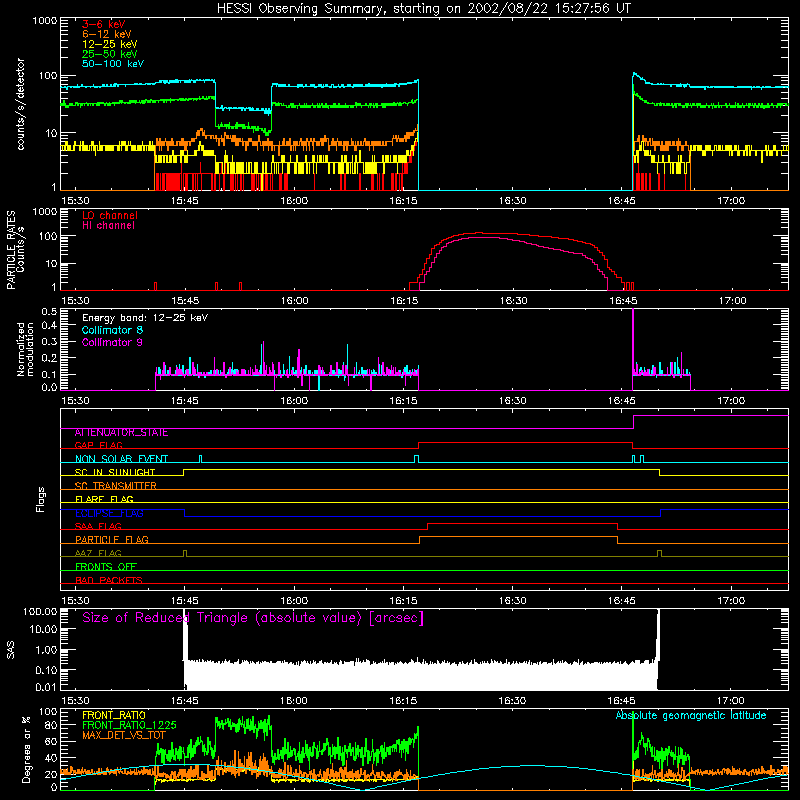
Task: Click the HESSI Observing Summary plot title
Action: tap(424, 9)
